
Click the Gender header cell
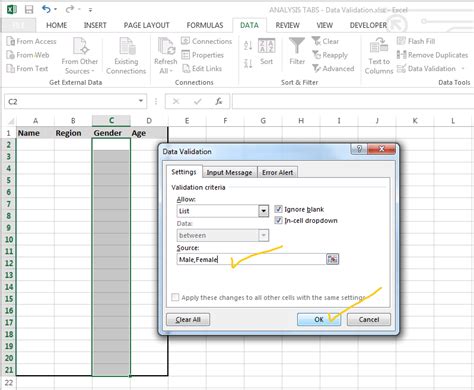click(x=111, y=133)
